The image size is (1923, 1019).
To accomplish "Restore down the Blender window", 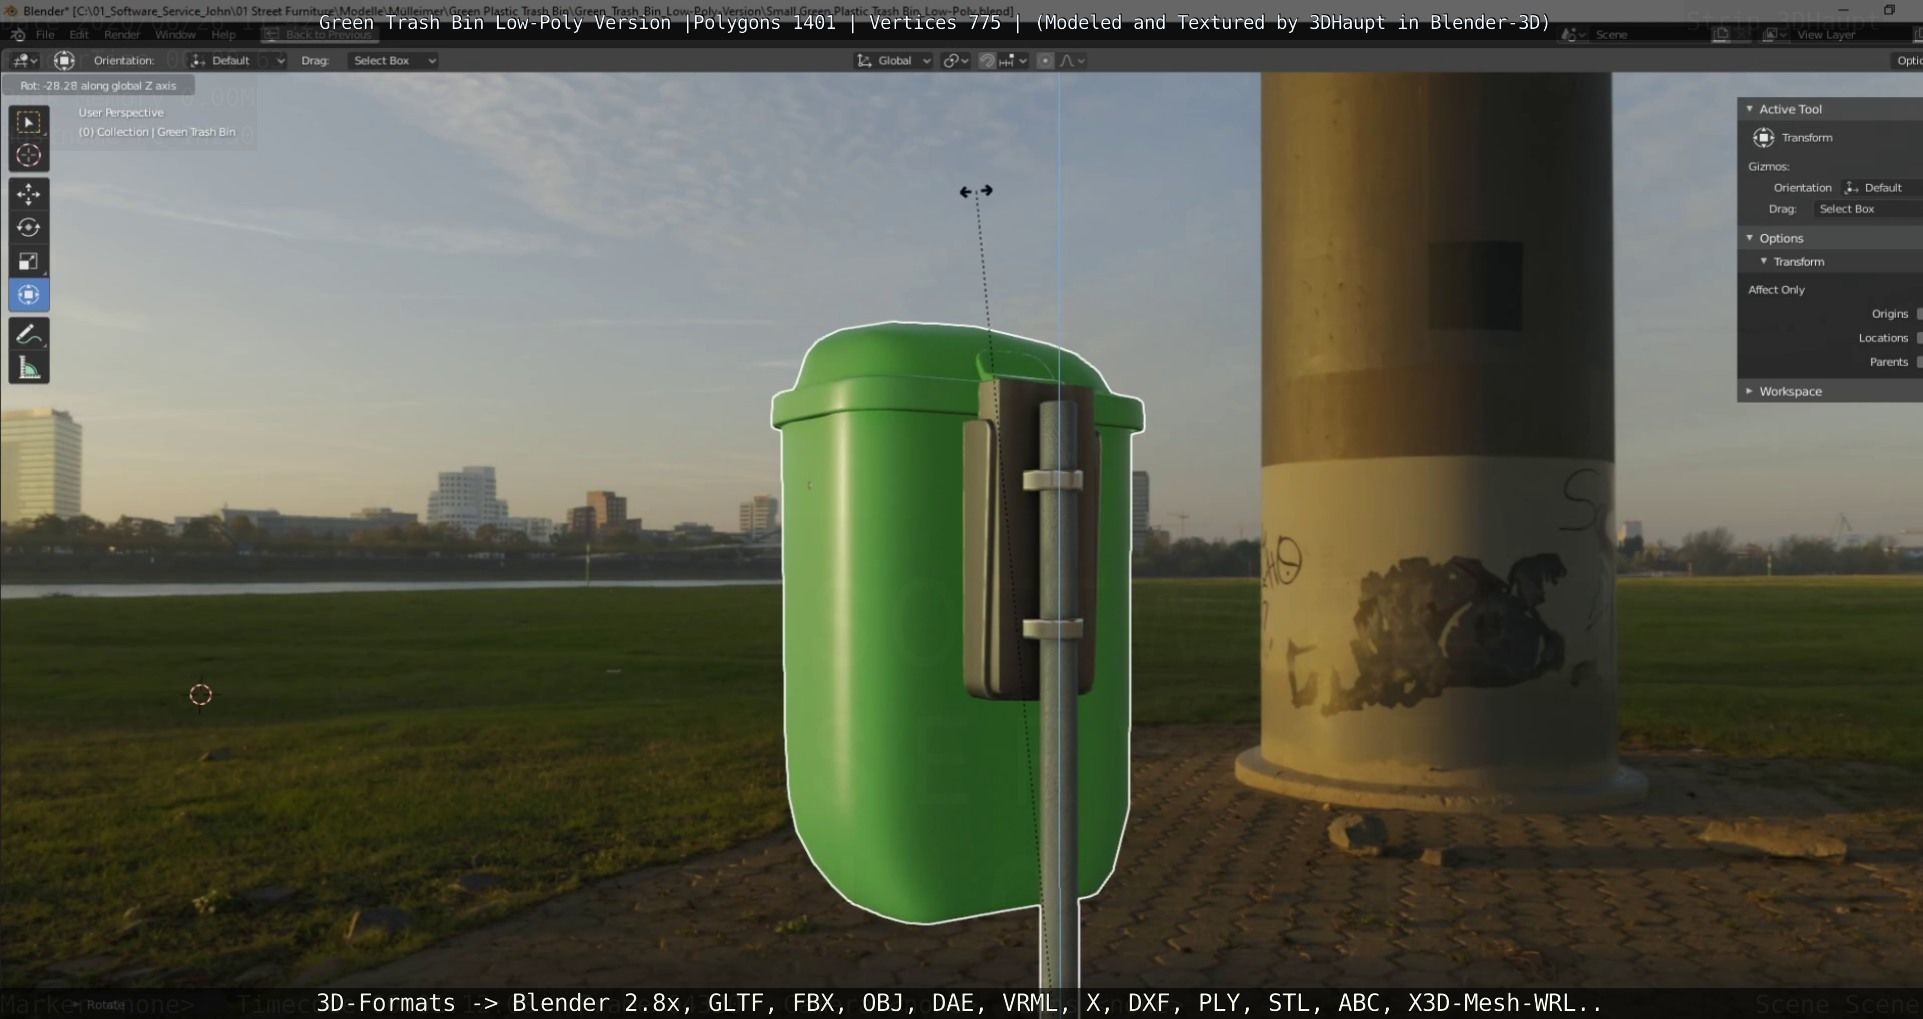I will pyautogui.click(x=1889, y=10).
